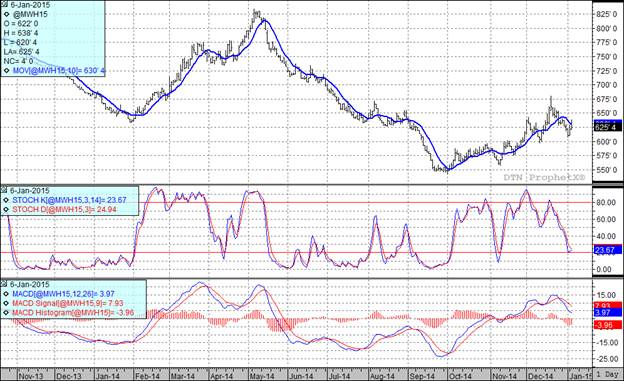Click the Jan-15 date axis label
Viewport: 624px width, 381px height.
[x=580, y=376]
